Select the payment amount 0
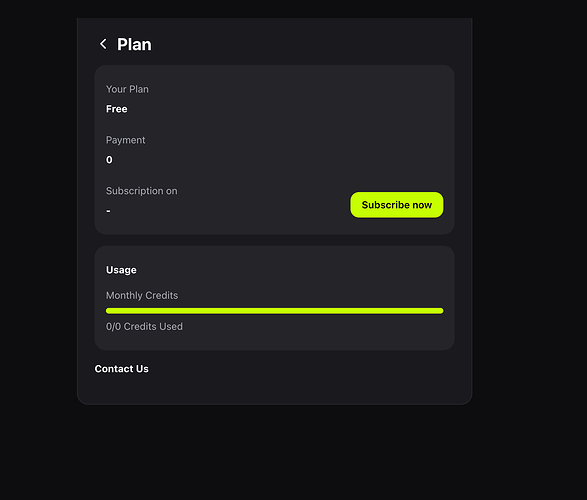587x500 pixels. 109,160
